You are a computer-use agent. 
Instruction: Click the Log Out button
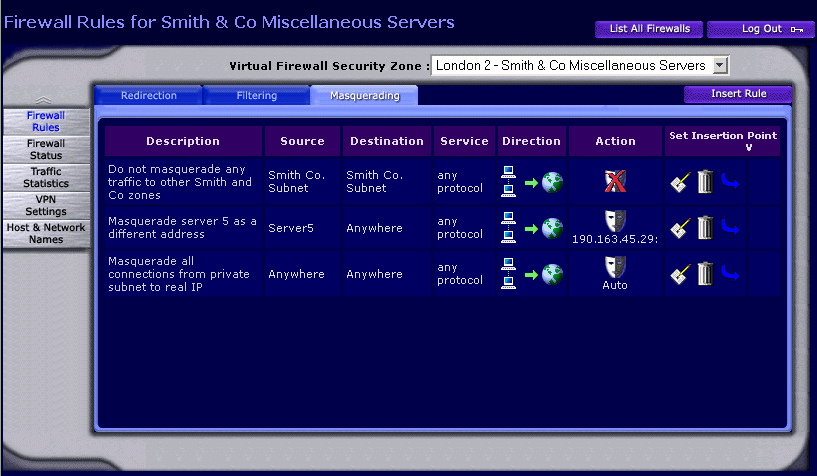pyautogui.click(x=761, y=29)
